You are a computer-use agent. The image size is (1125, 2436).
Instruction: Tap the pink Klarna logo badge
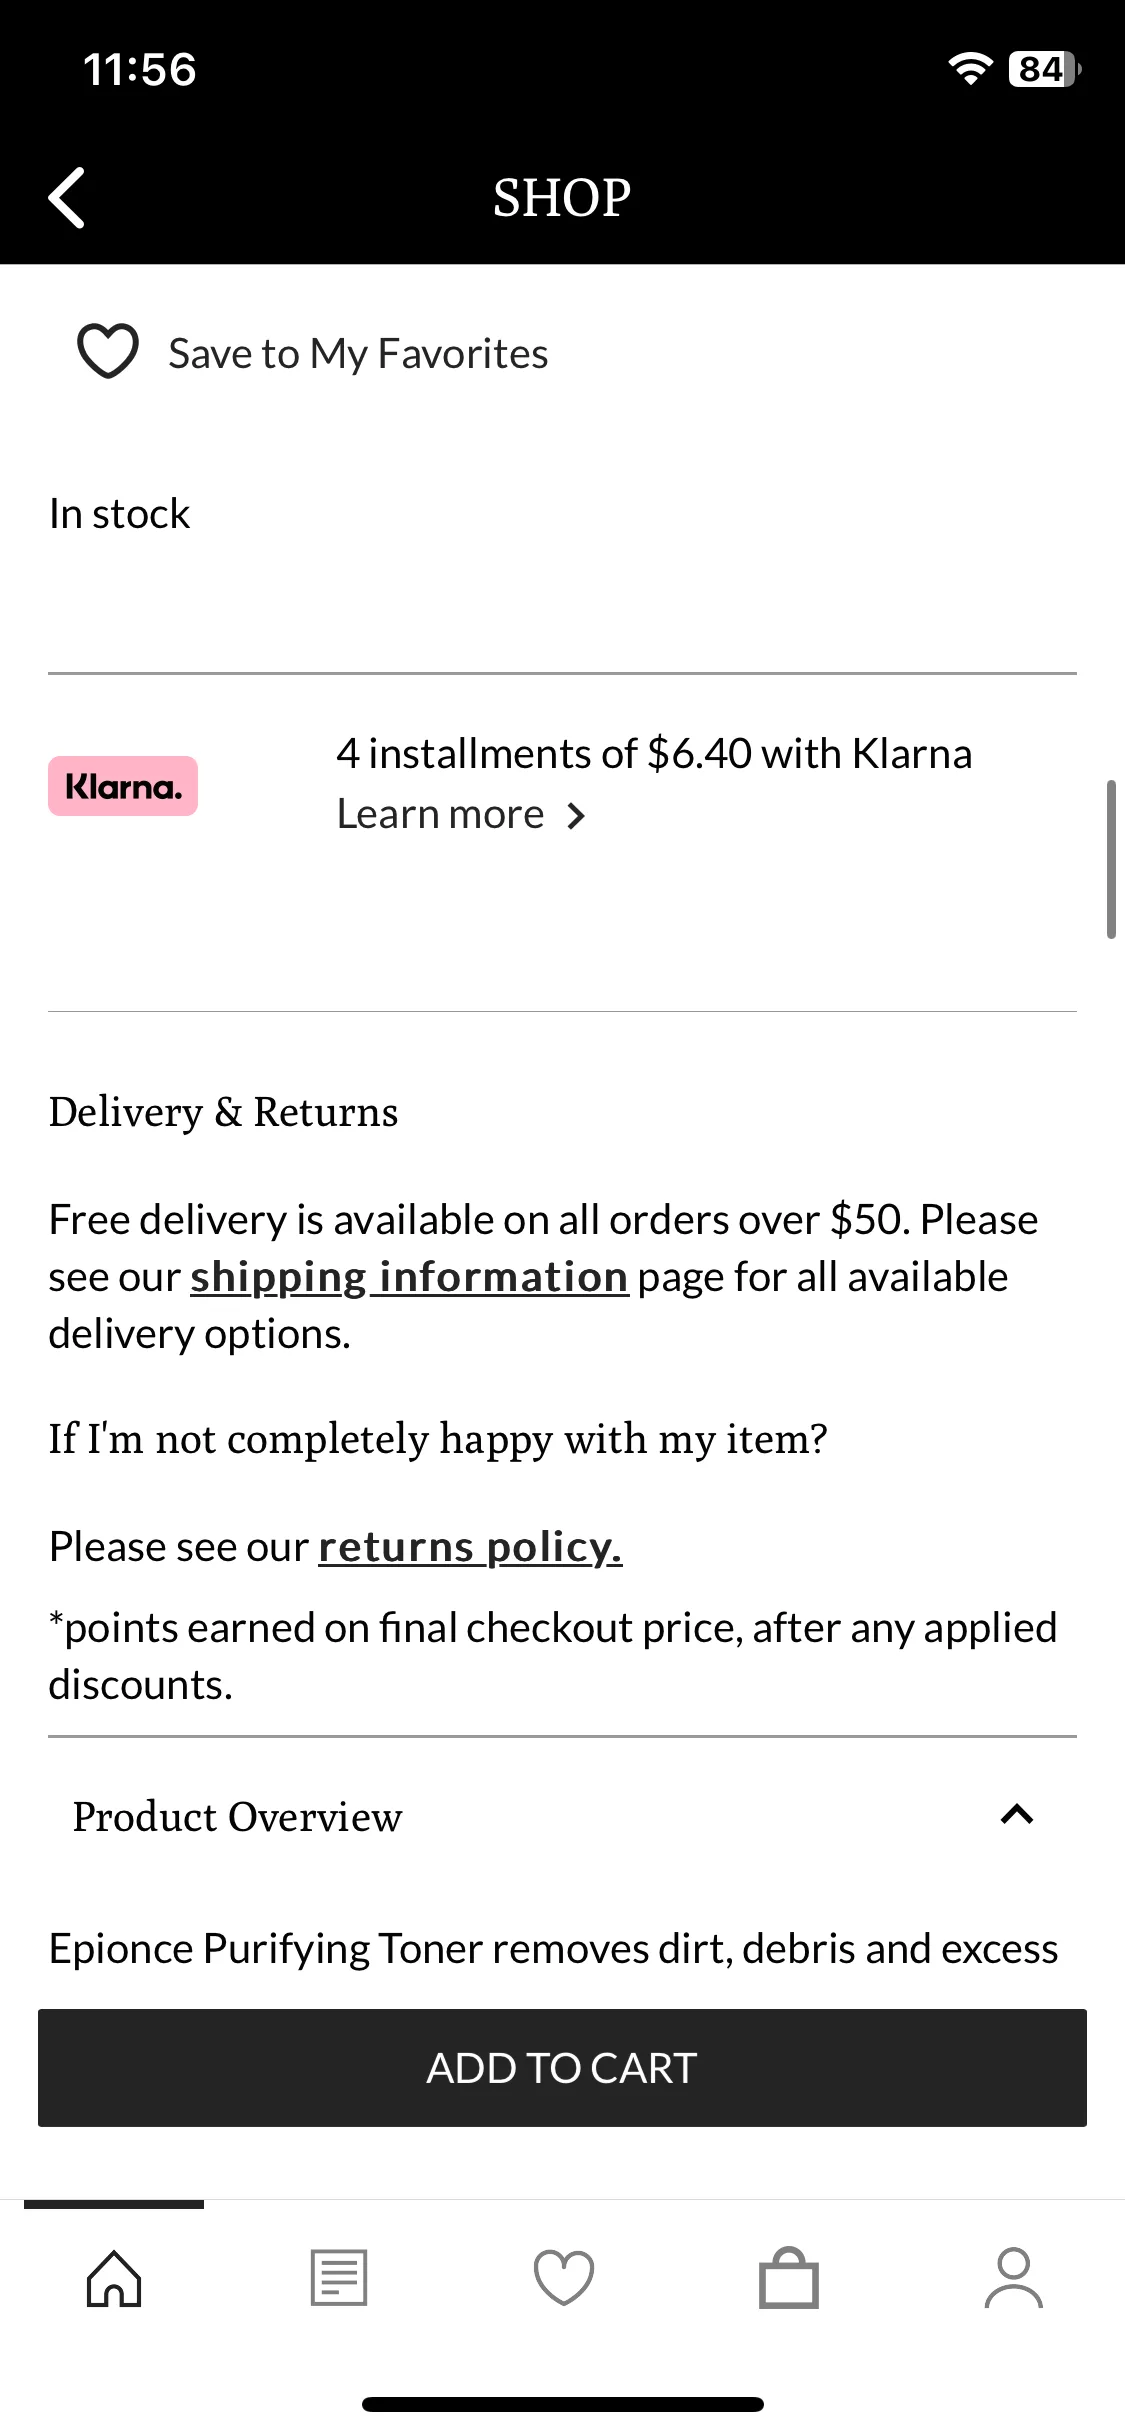(123, 786)
